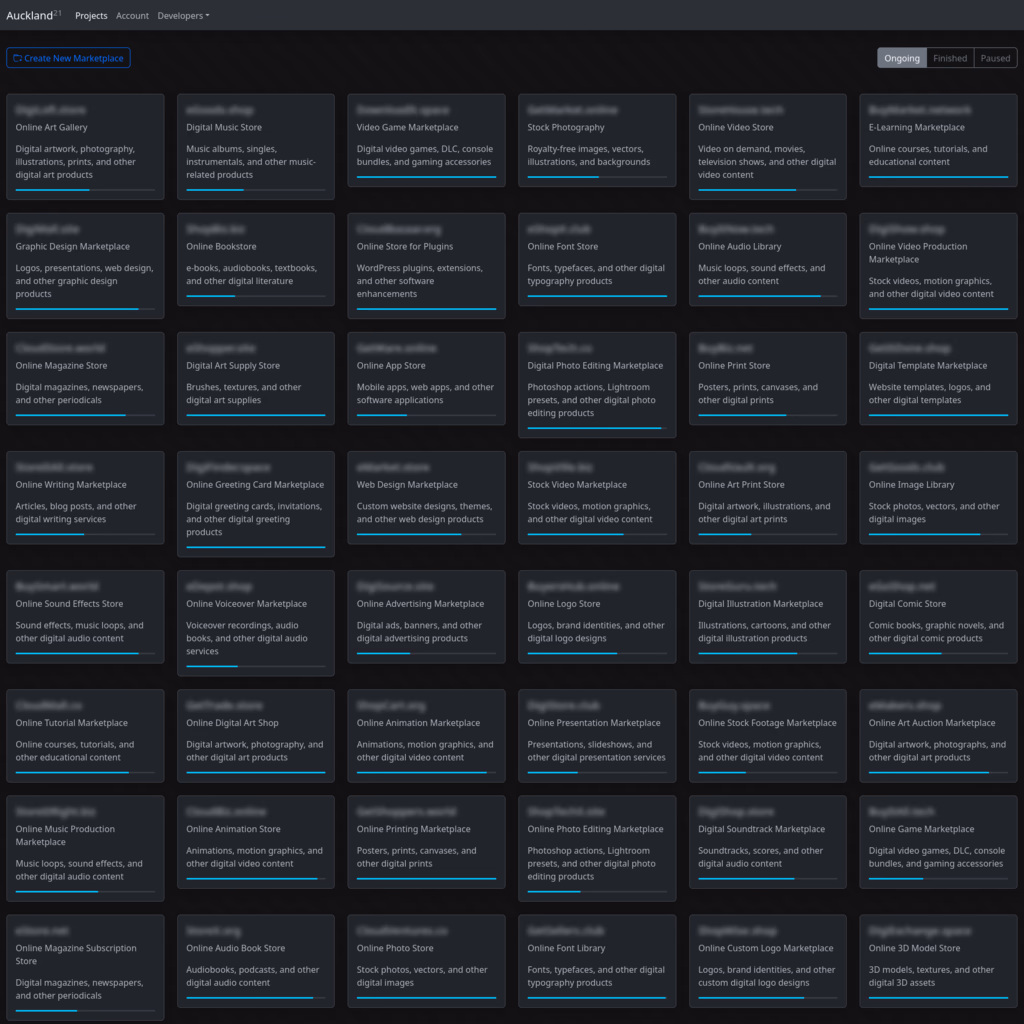The image size is (1024, 1024).
Task: Show Finished marketplaces
Action: [x=949, y=58]
